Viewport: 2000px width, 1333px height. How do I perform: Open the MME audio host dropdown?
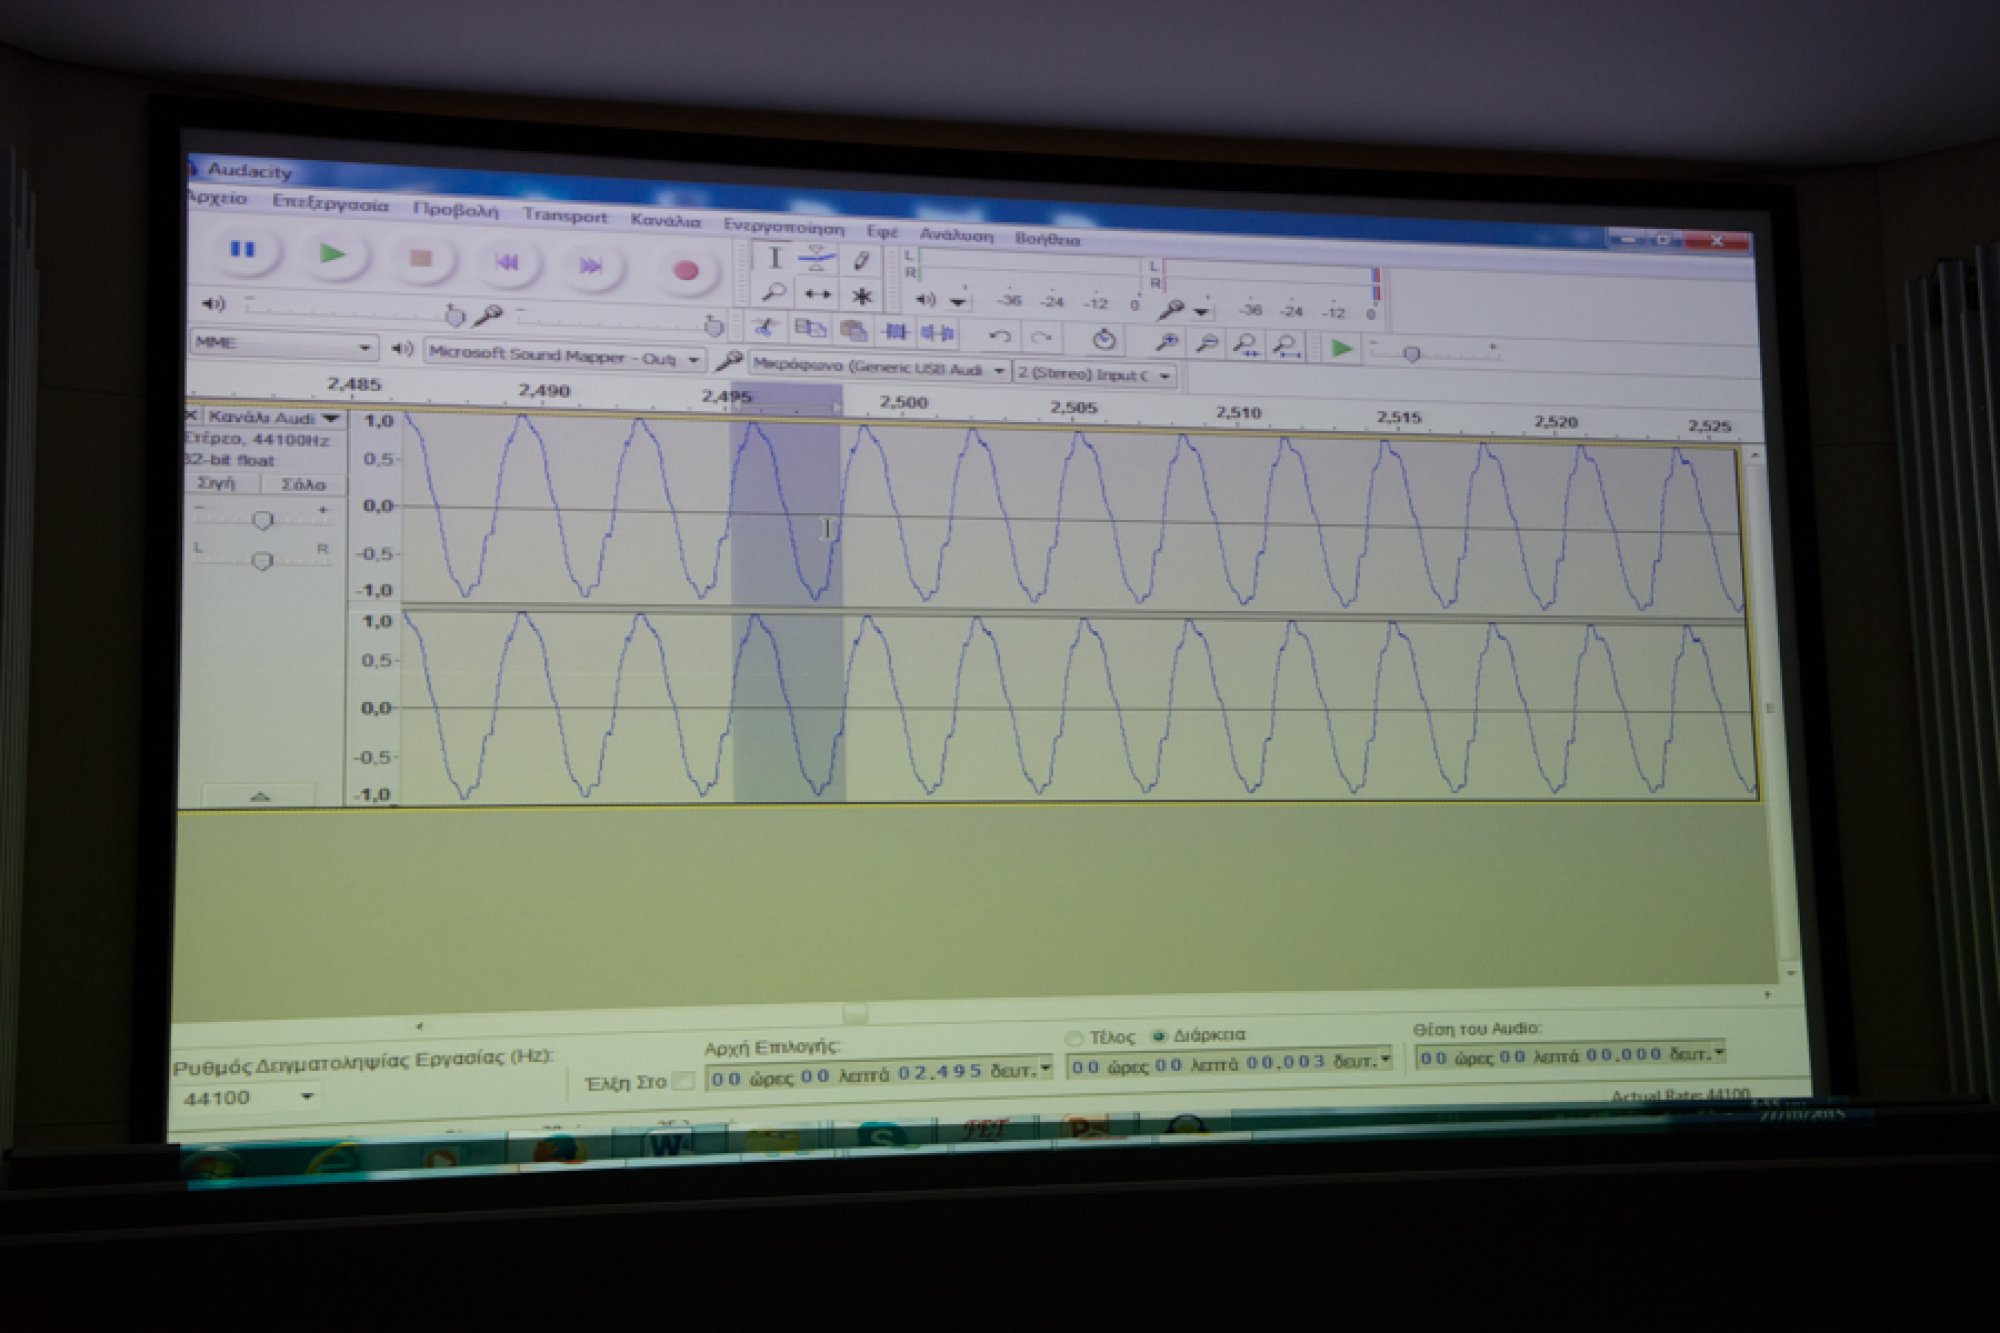coord(364,347)
